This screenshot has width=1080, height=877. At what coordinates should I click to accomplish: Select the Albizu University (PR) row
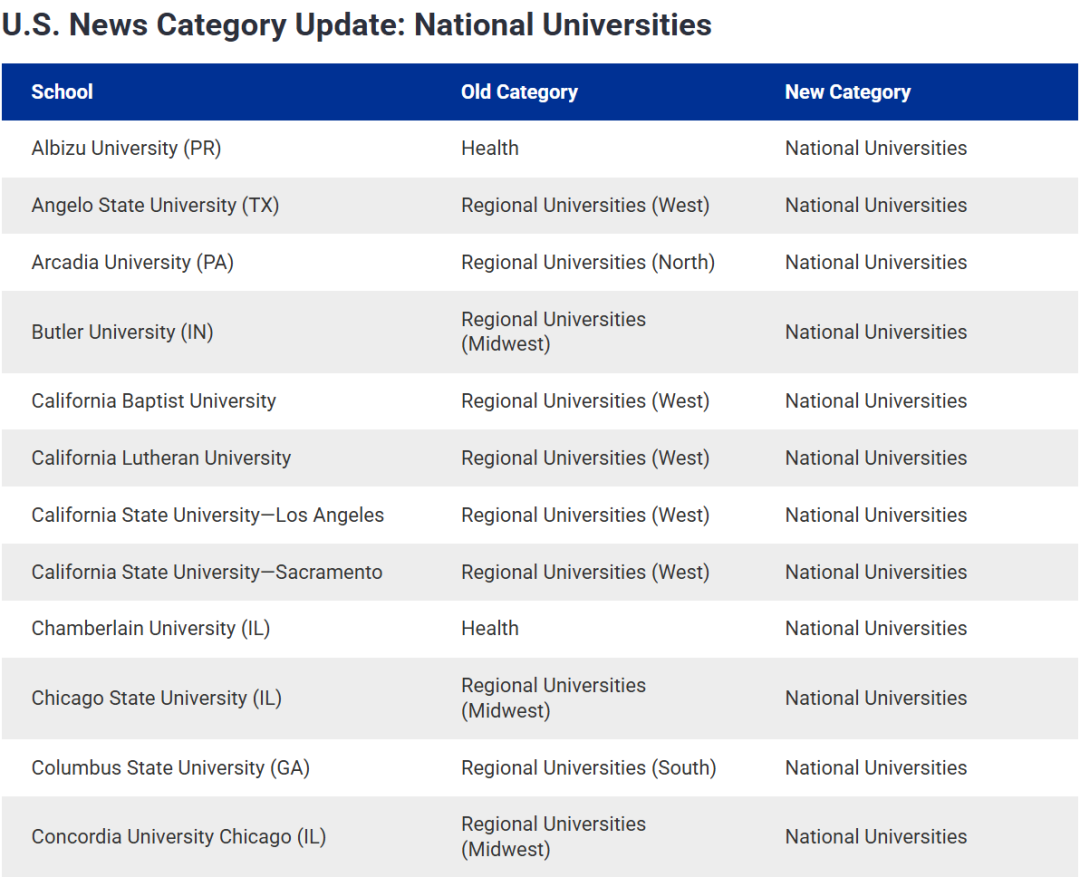pos(540,149)
